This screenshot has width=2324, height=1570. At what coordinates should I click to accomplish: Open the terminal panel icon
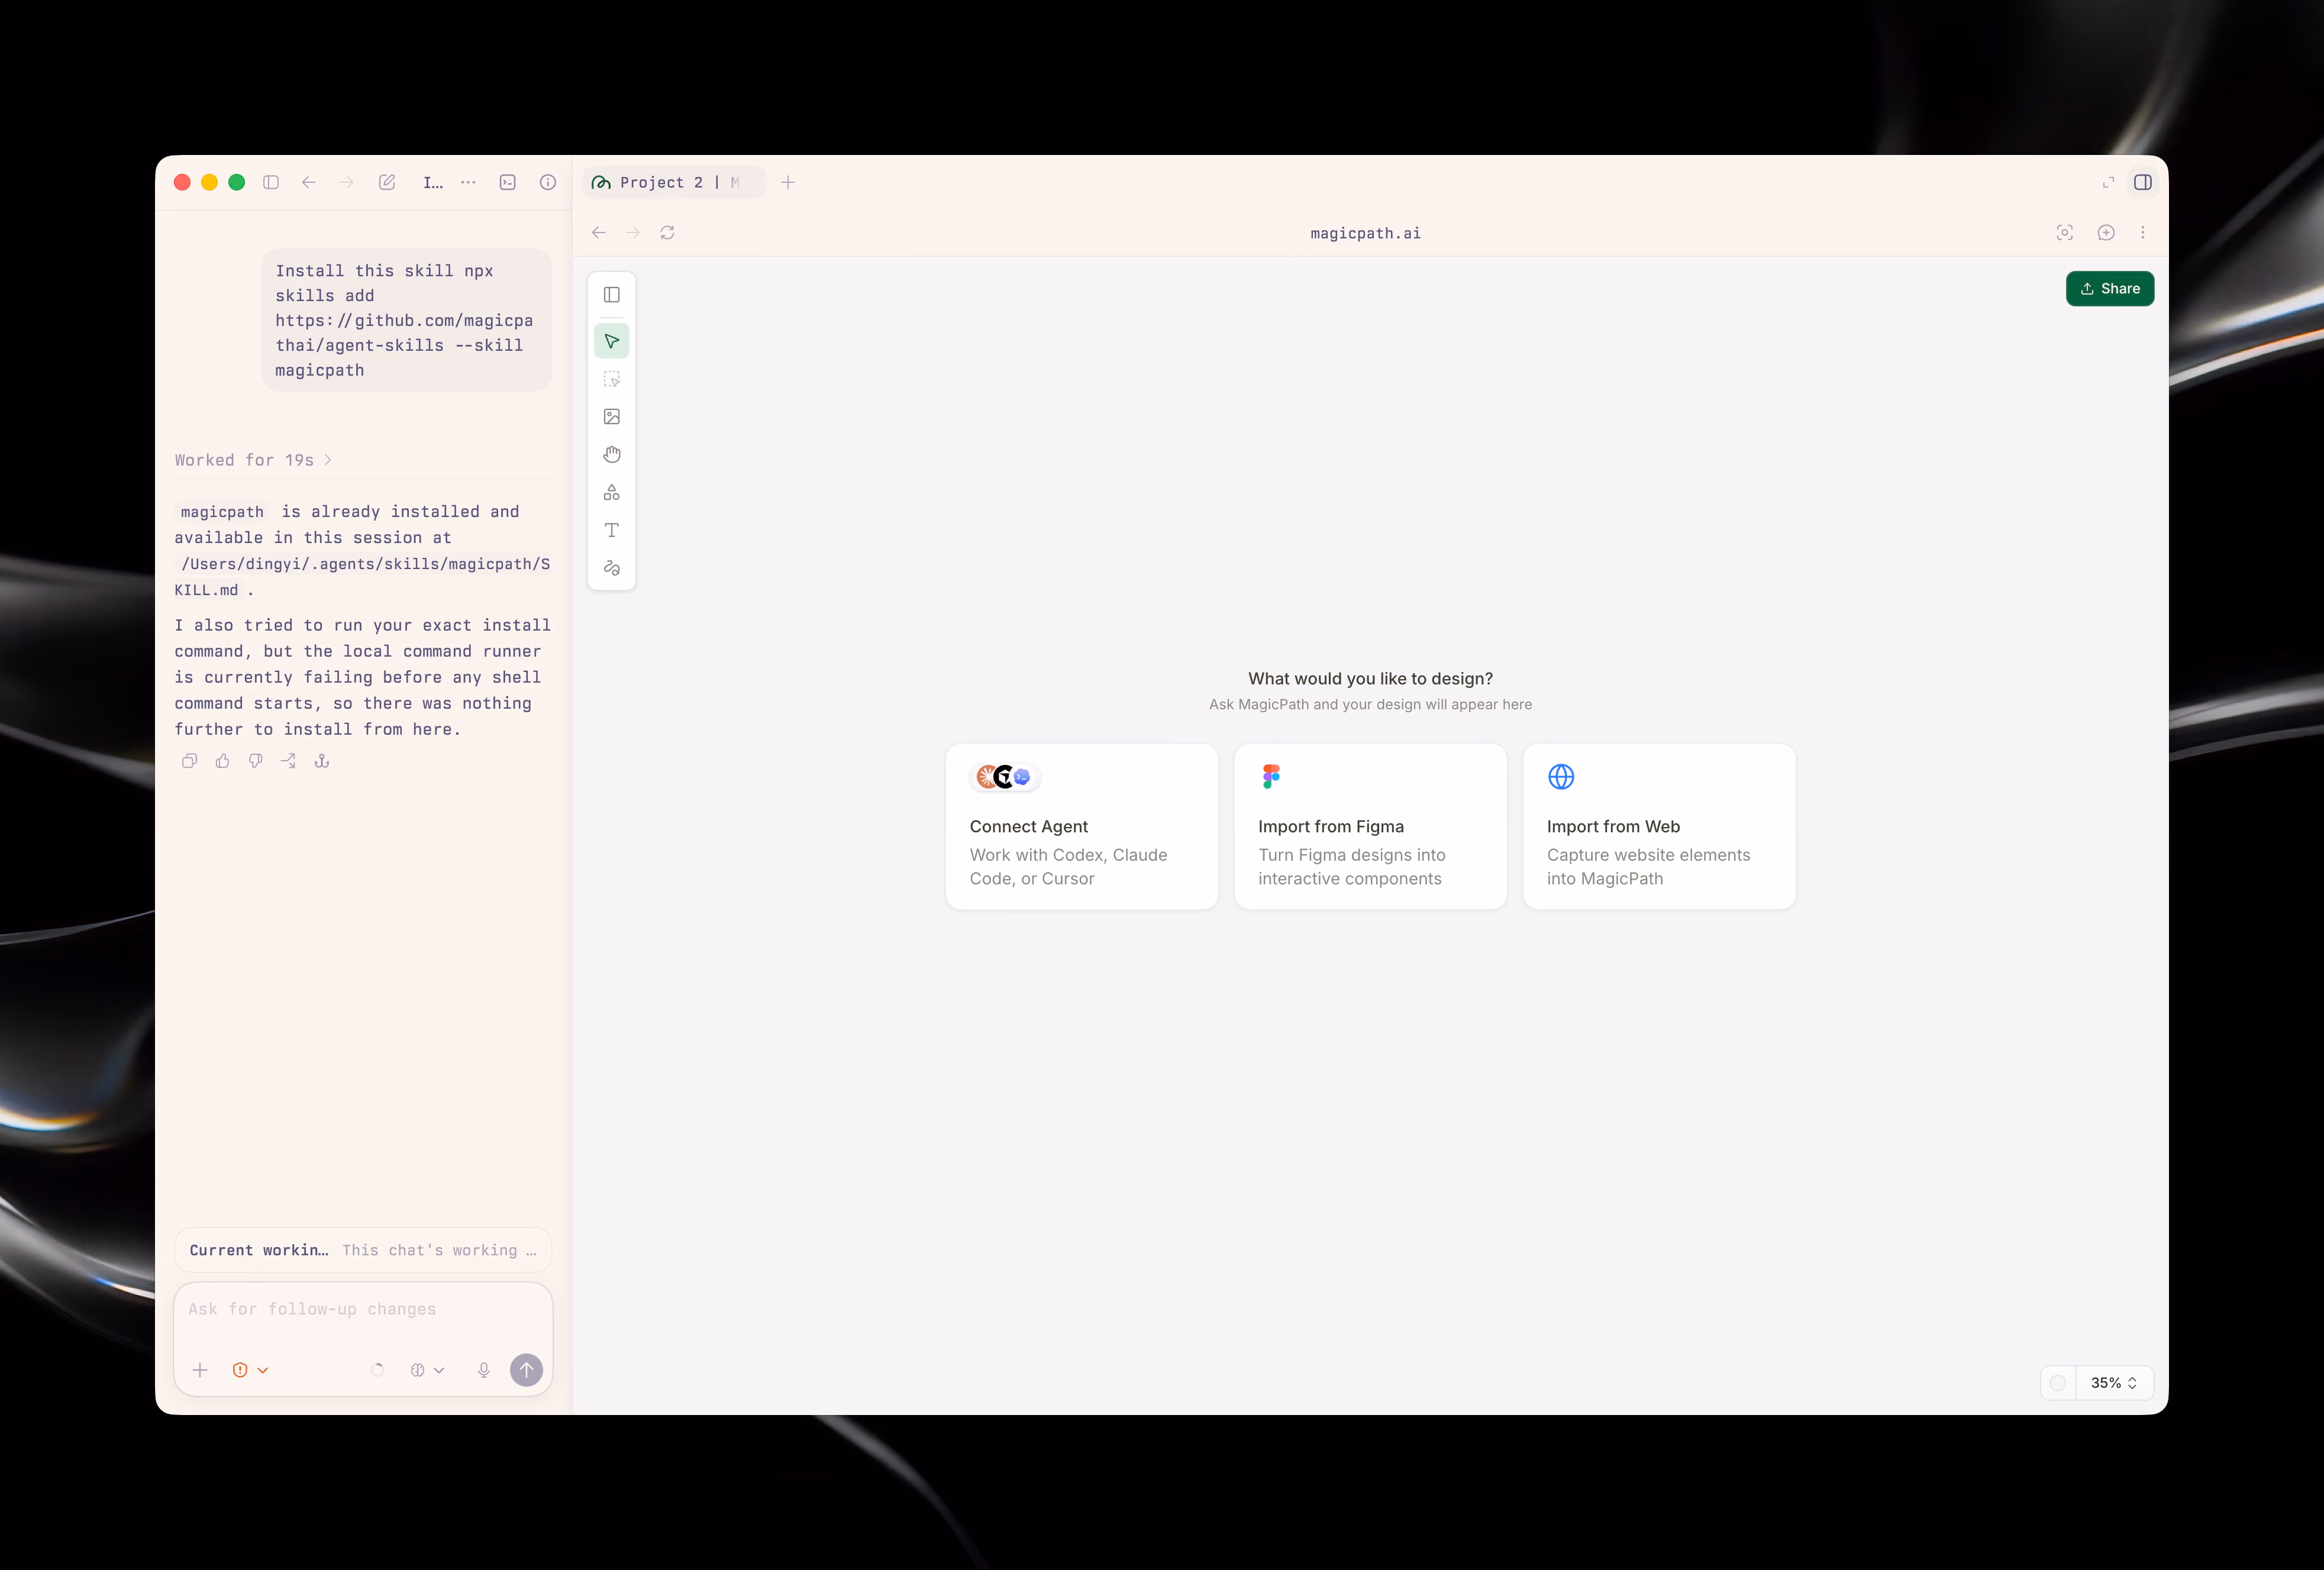coord(508,182)
